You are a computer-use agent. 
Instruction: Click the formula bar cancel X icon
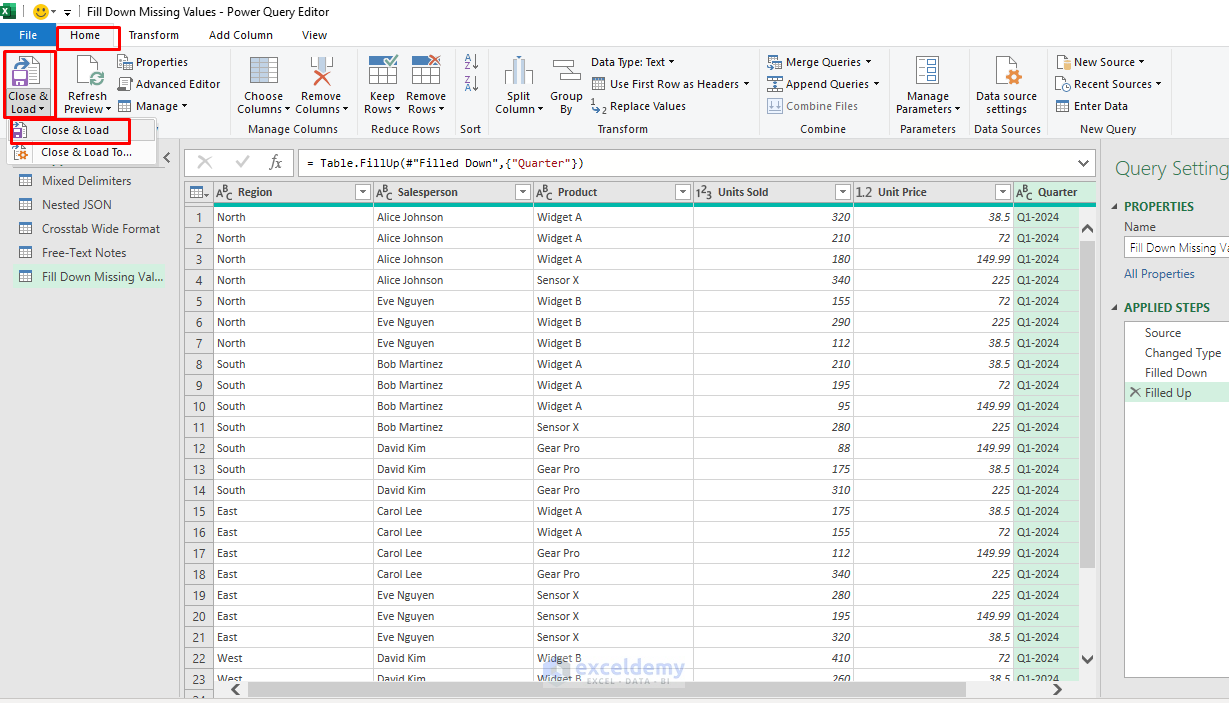point(205,162)
